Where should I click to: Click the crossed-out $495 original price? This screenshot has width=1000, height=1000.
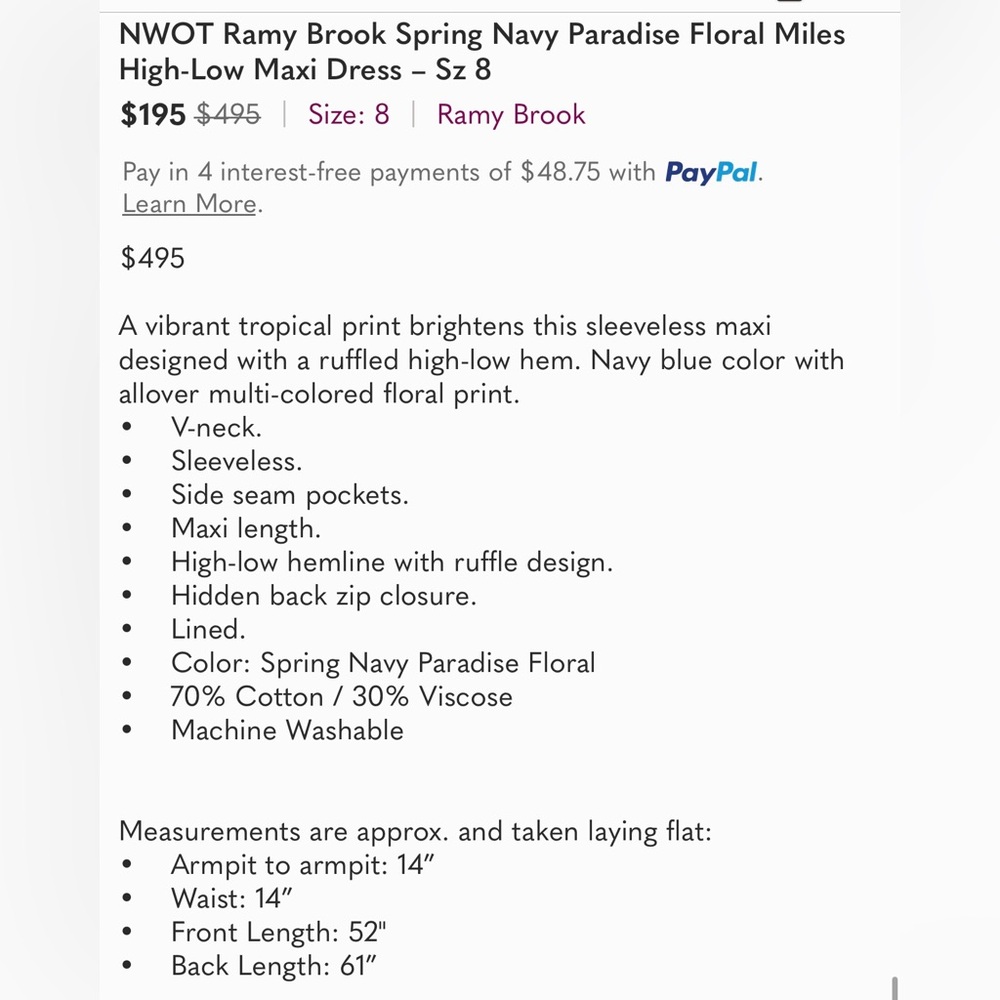pyautogui.click(x=228, y=115)
